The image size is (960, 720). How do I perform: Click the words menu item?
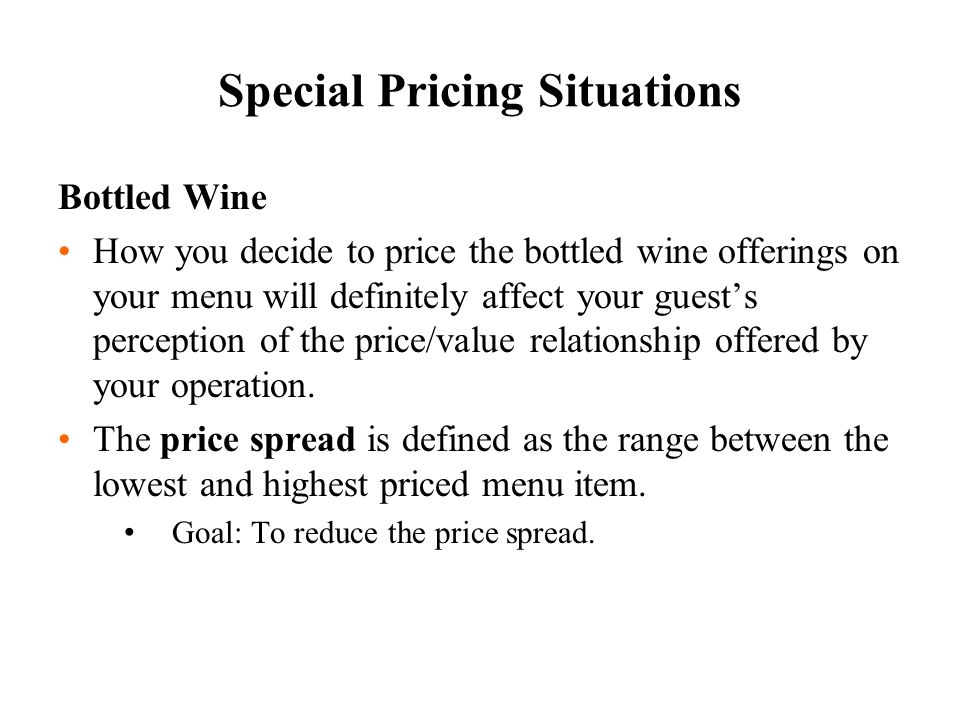click(x=564, y=485)
